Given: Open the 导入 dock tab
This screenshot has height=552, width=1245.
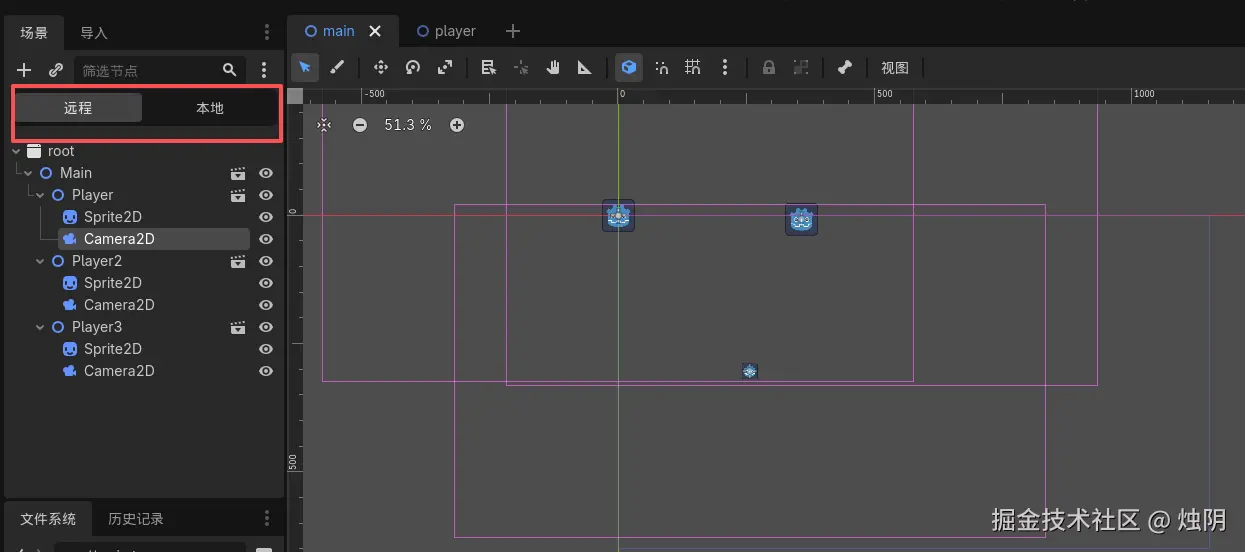Looking at the screenshot, I should (x=94, y=32).
